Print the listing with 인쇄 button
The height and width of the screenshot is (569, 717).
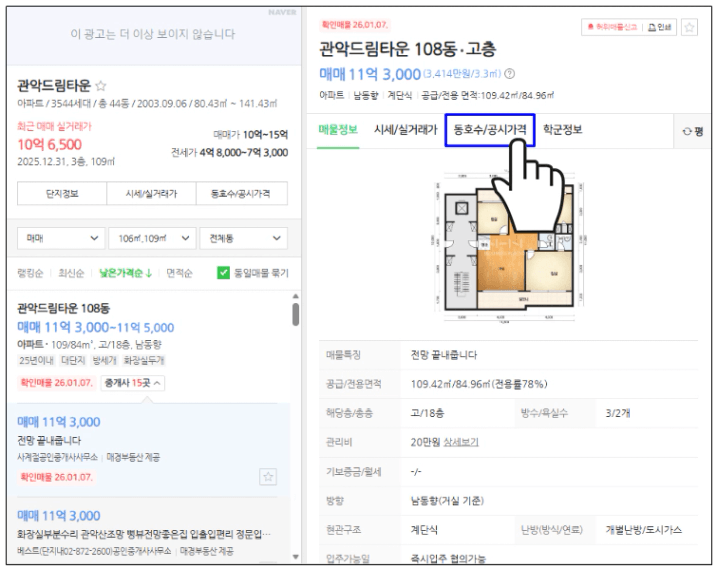pos(660,27)
